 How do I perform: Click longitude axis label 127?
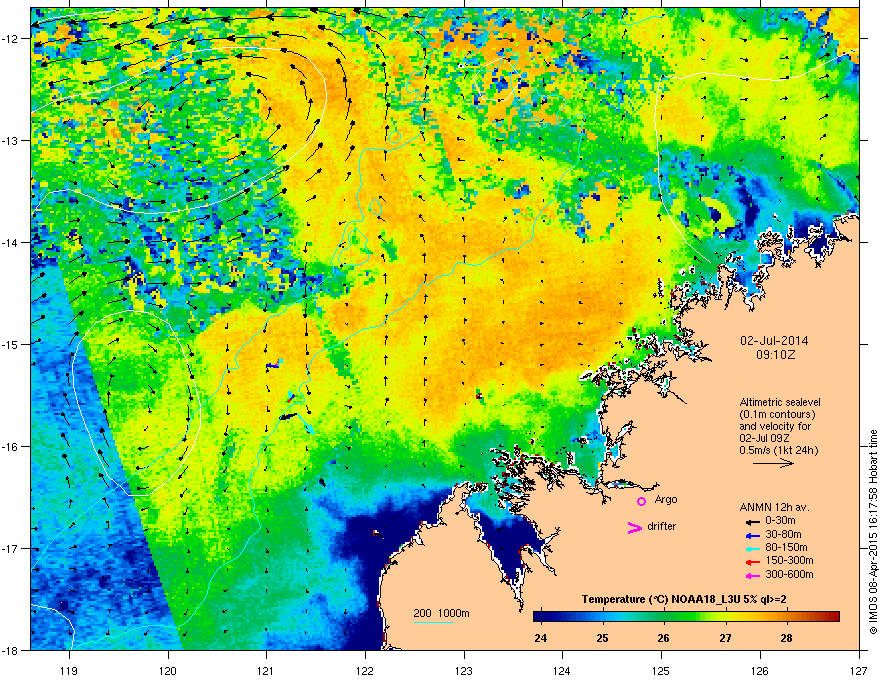(859, 669)
